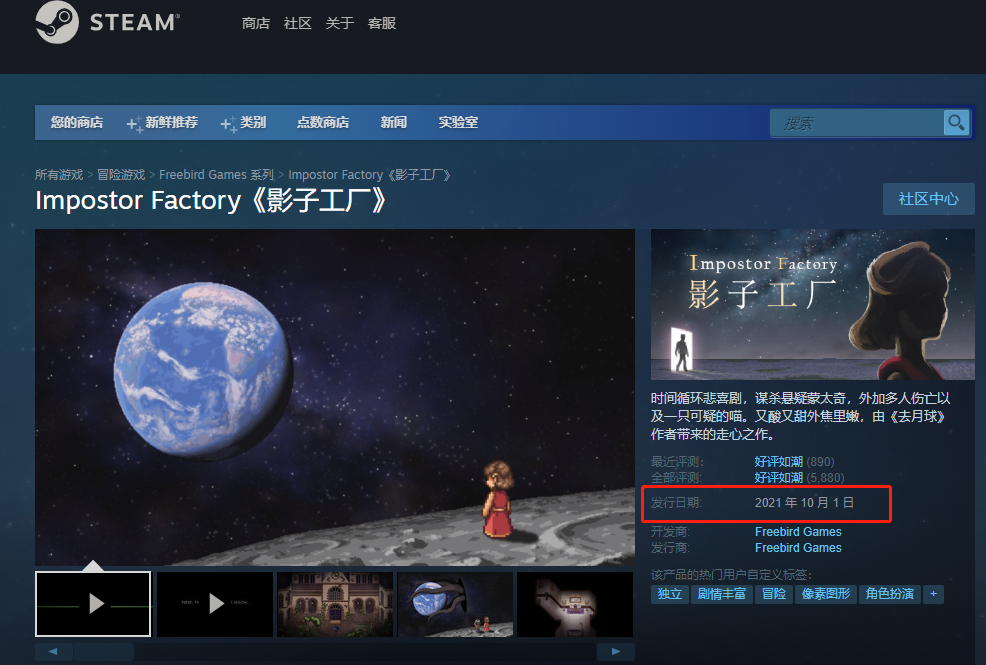Click the Impostor Factory header capsule image
The image size is (986, 665).
click(812, 304)
